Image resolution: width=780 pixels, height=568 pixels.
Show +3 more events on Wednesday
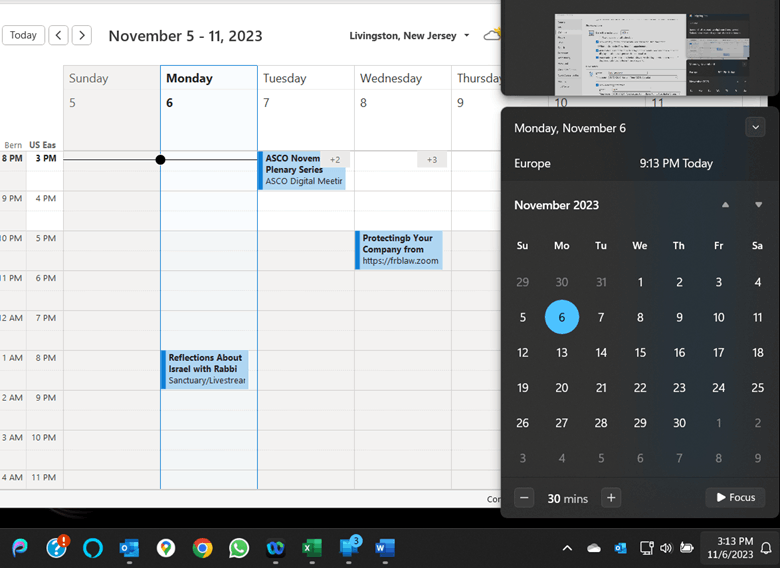pos(432,160)
